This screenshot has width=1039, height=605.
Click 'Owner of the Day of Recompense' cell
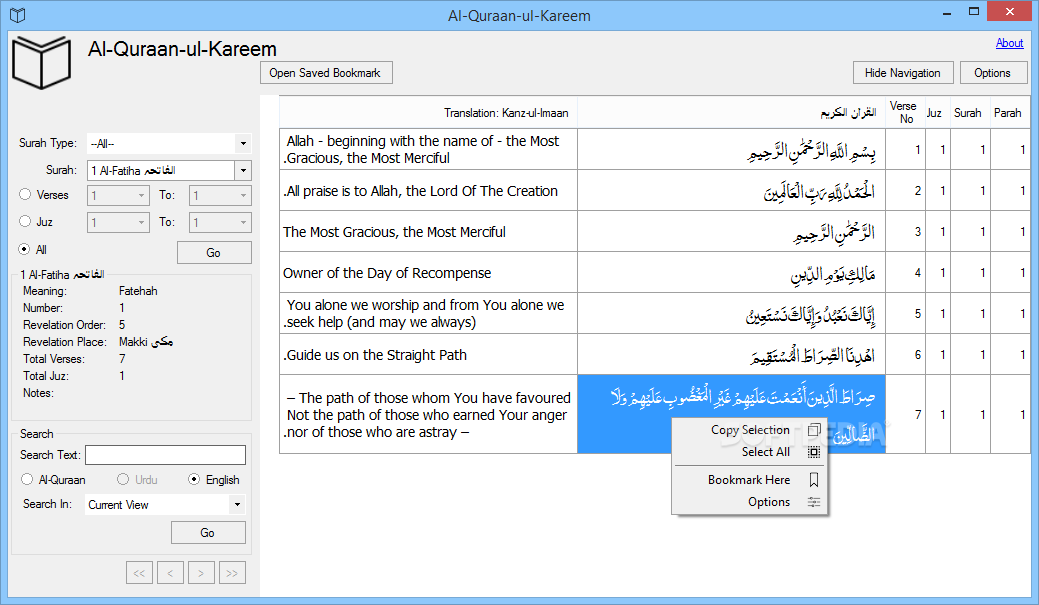[x=429, y=273]
